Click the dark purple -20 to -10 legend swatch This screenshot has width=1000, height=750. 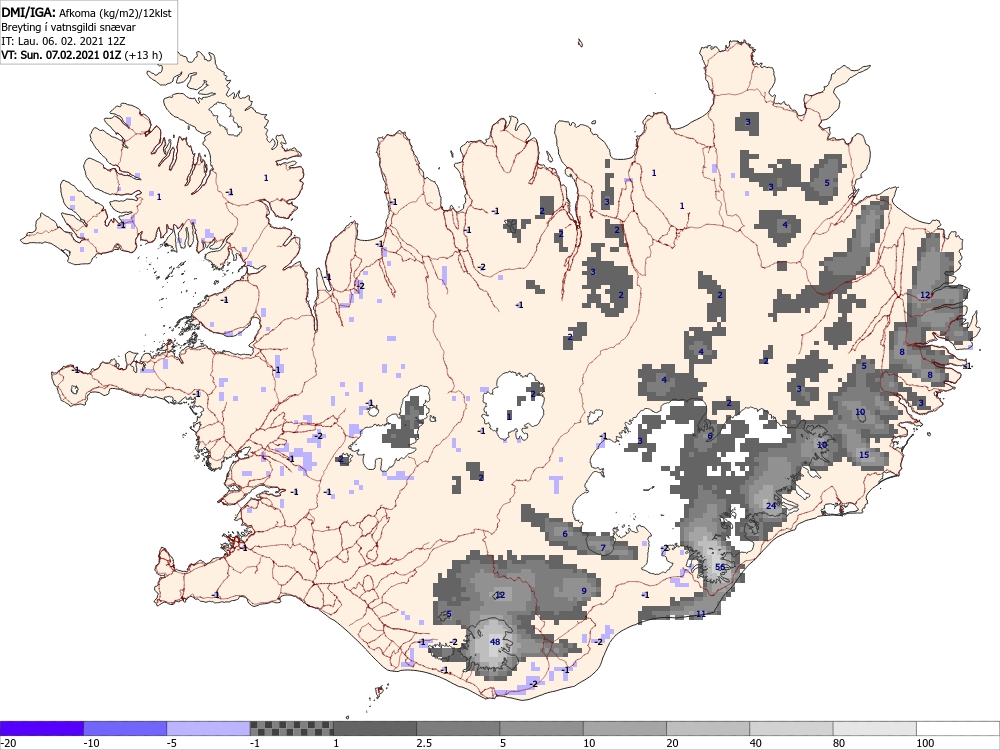(x=41, y=728)
